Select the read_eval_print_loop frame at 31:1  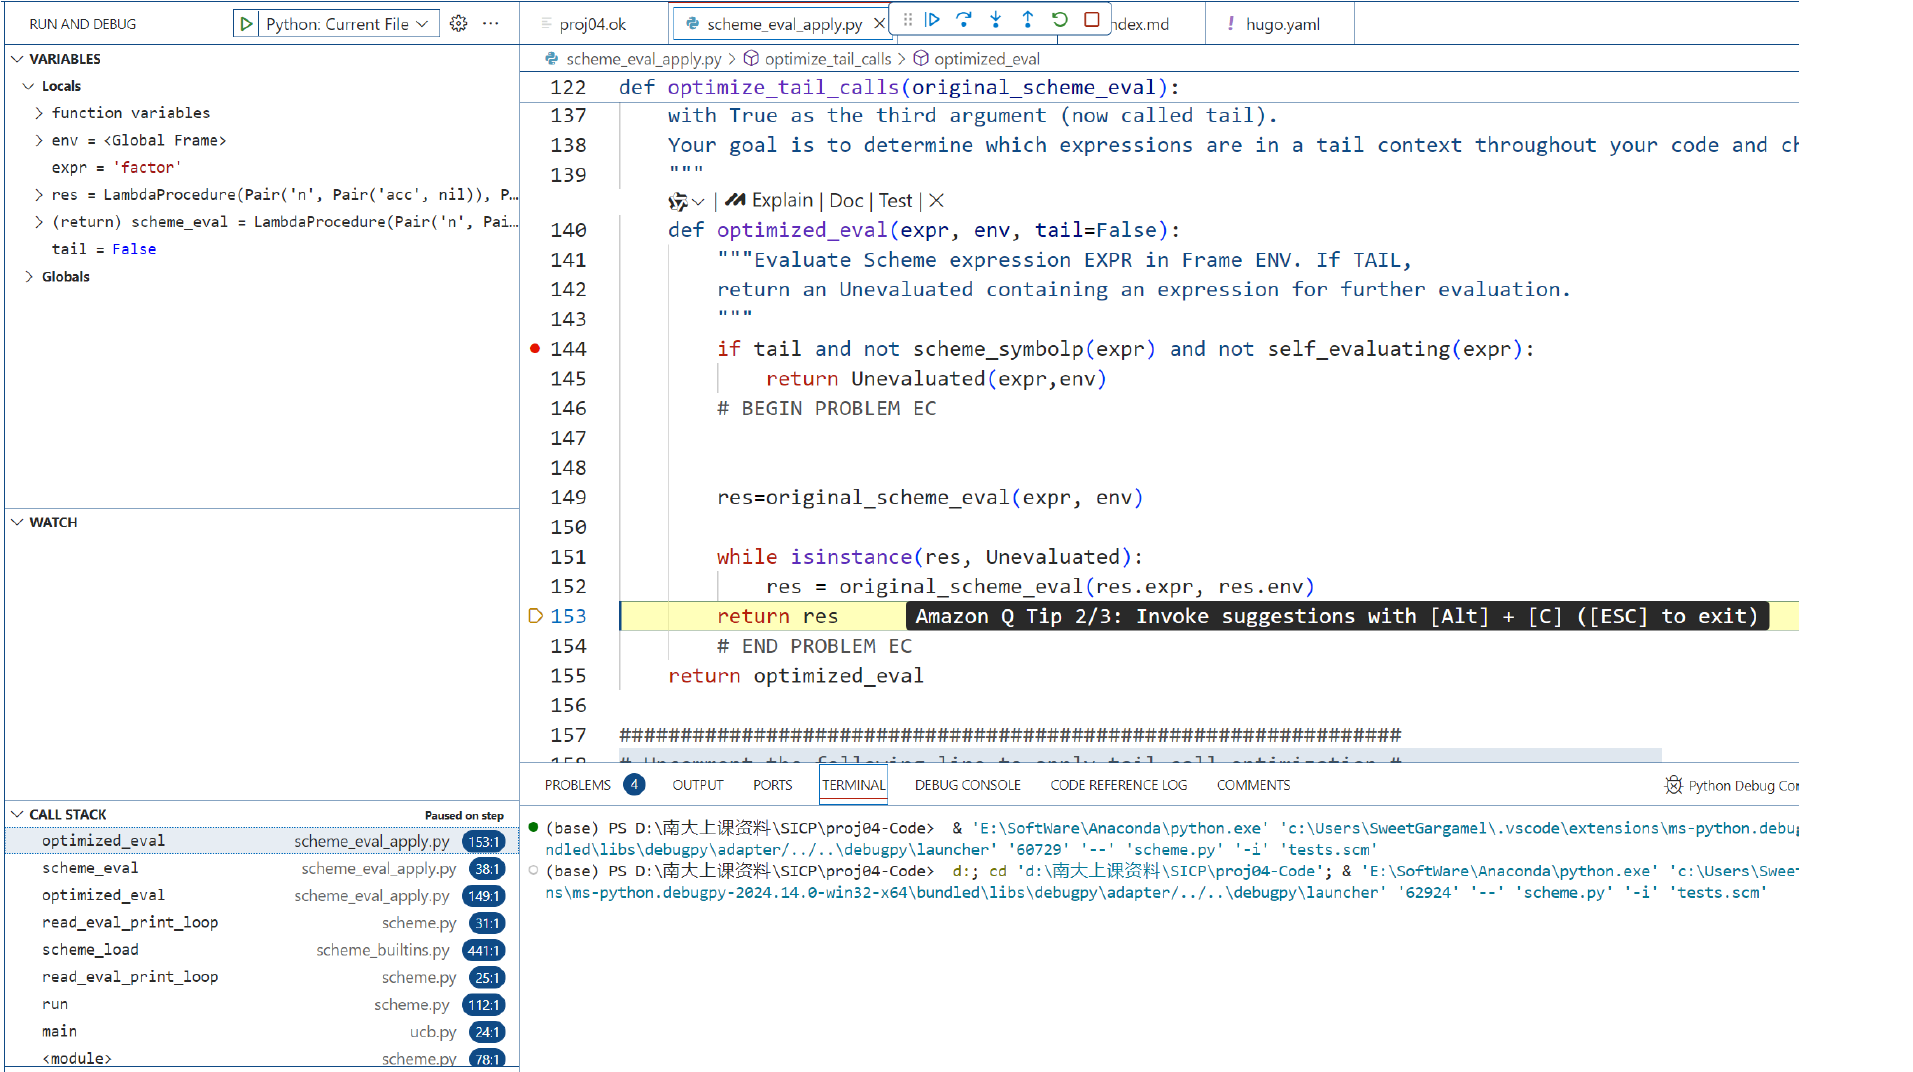pos(130,923)
